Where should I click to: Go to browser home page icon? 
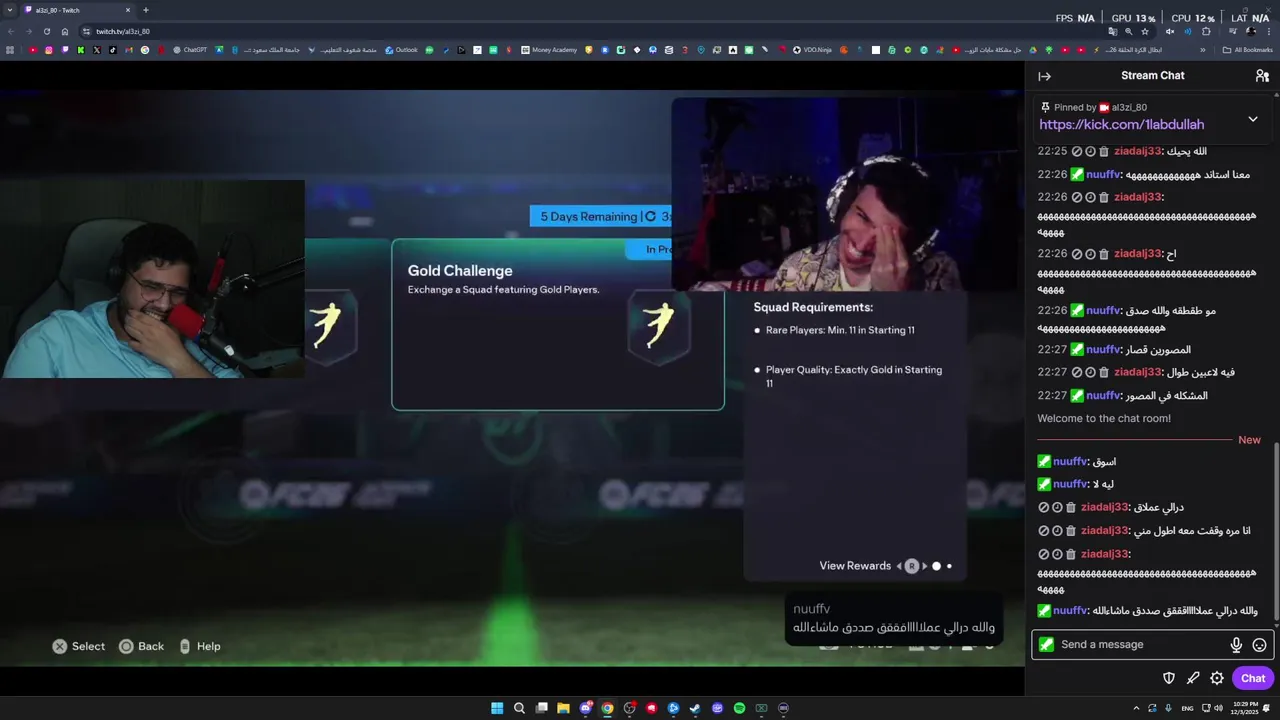click(x=65, y=31)
